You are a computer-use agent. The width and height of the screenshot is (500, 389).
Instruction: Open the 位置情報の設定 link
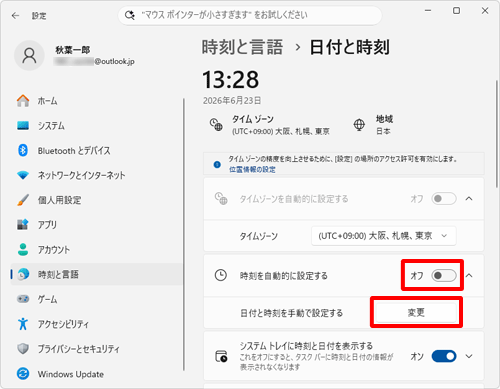tap(252, 170)
